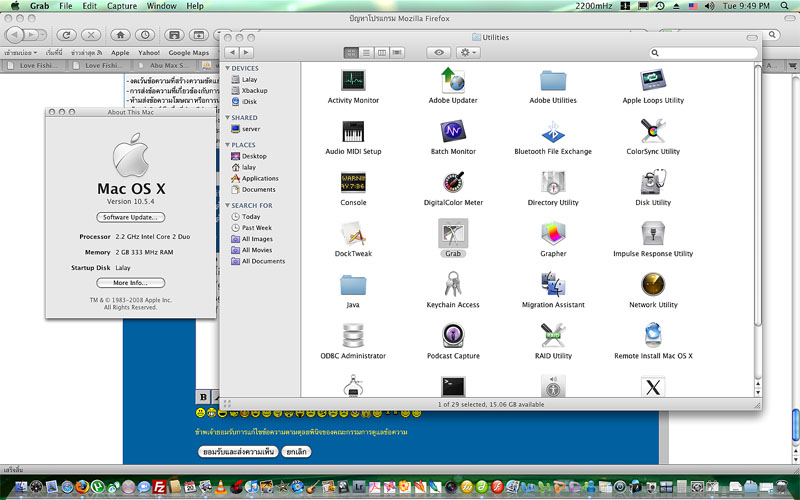The height and width of the screenshot is (500, 800).
Task: Open the Console app icon
Action: 353,183
